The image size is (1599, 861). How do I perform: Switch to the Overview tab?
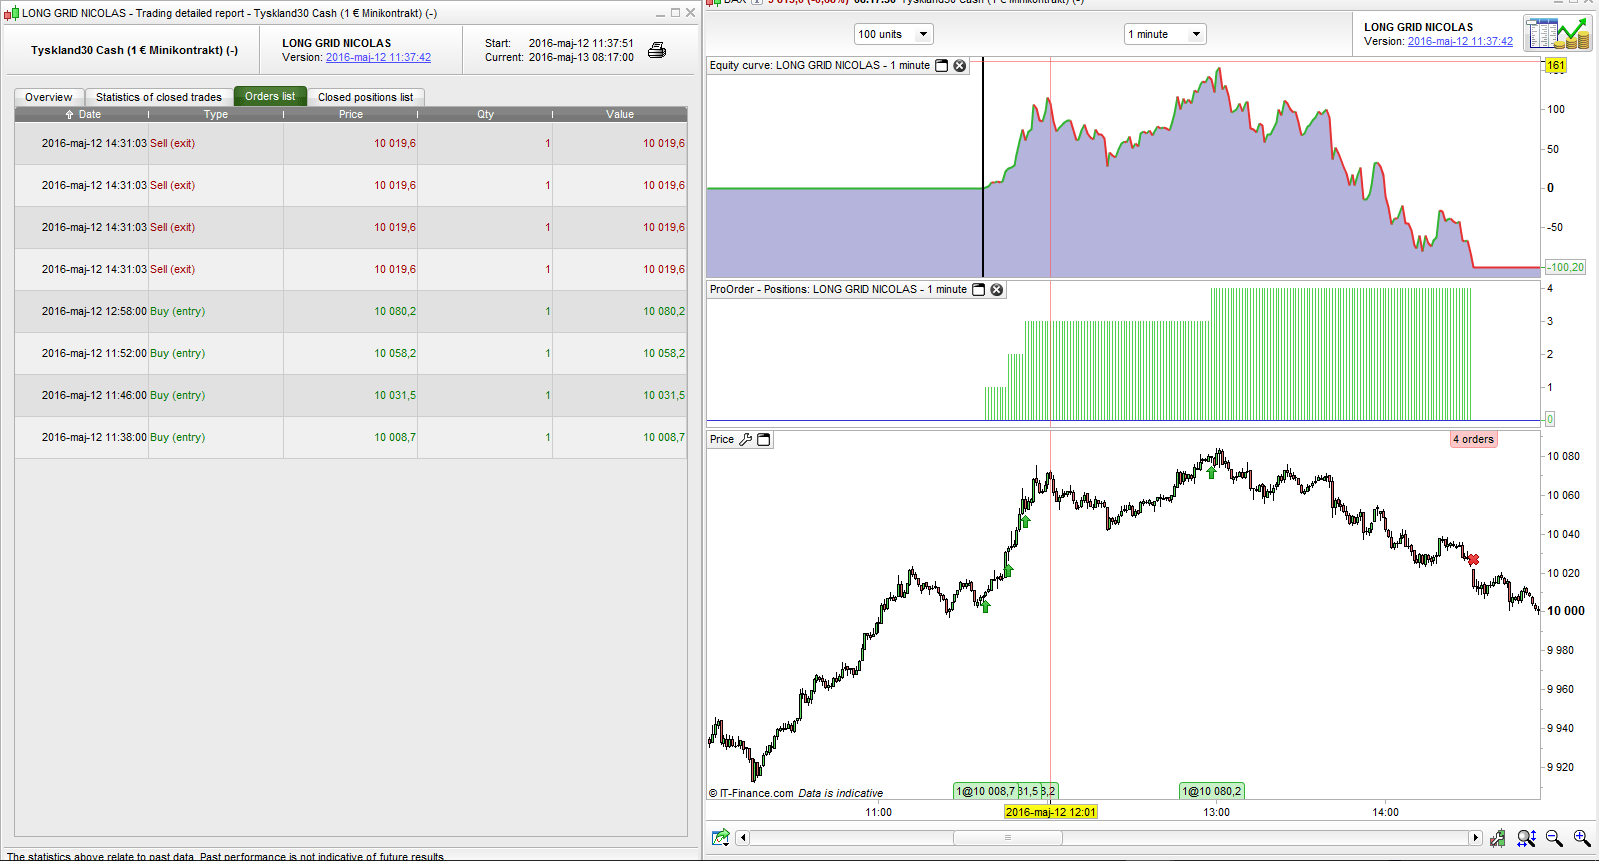pos(49,97)
